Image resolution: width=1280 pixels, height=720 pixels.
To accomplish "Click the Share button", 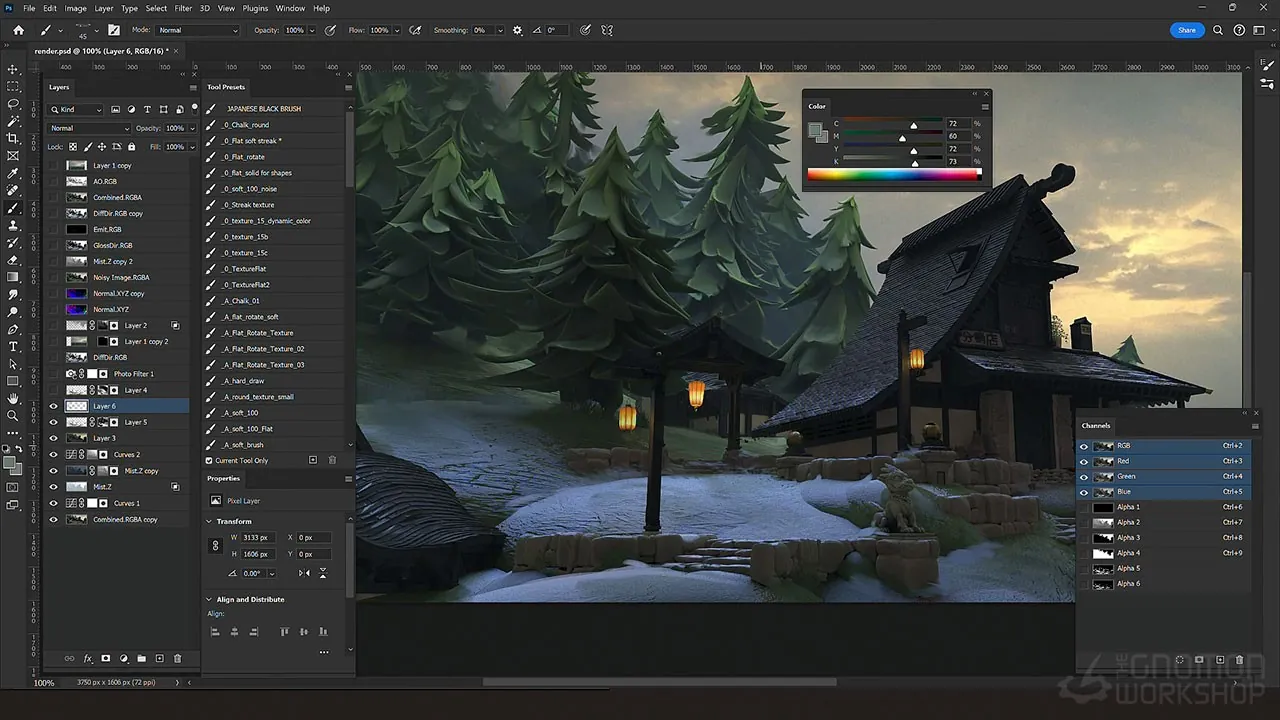I will tap(1186, 30).
